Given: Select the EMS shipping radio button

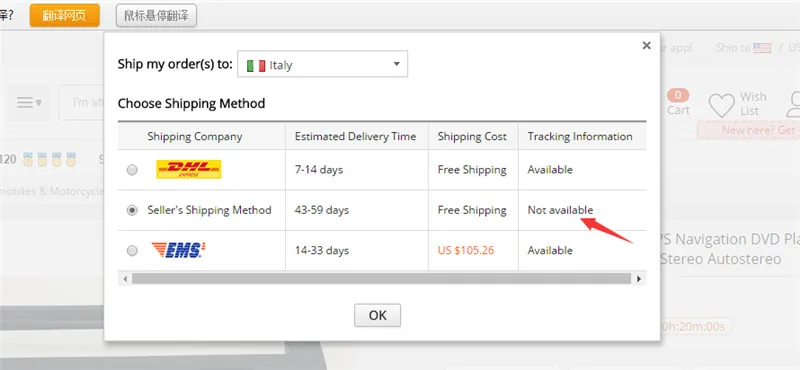Looking at the screenshot, I should pos(132,251).
